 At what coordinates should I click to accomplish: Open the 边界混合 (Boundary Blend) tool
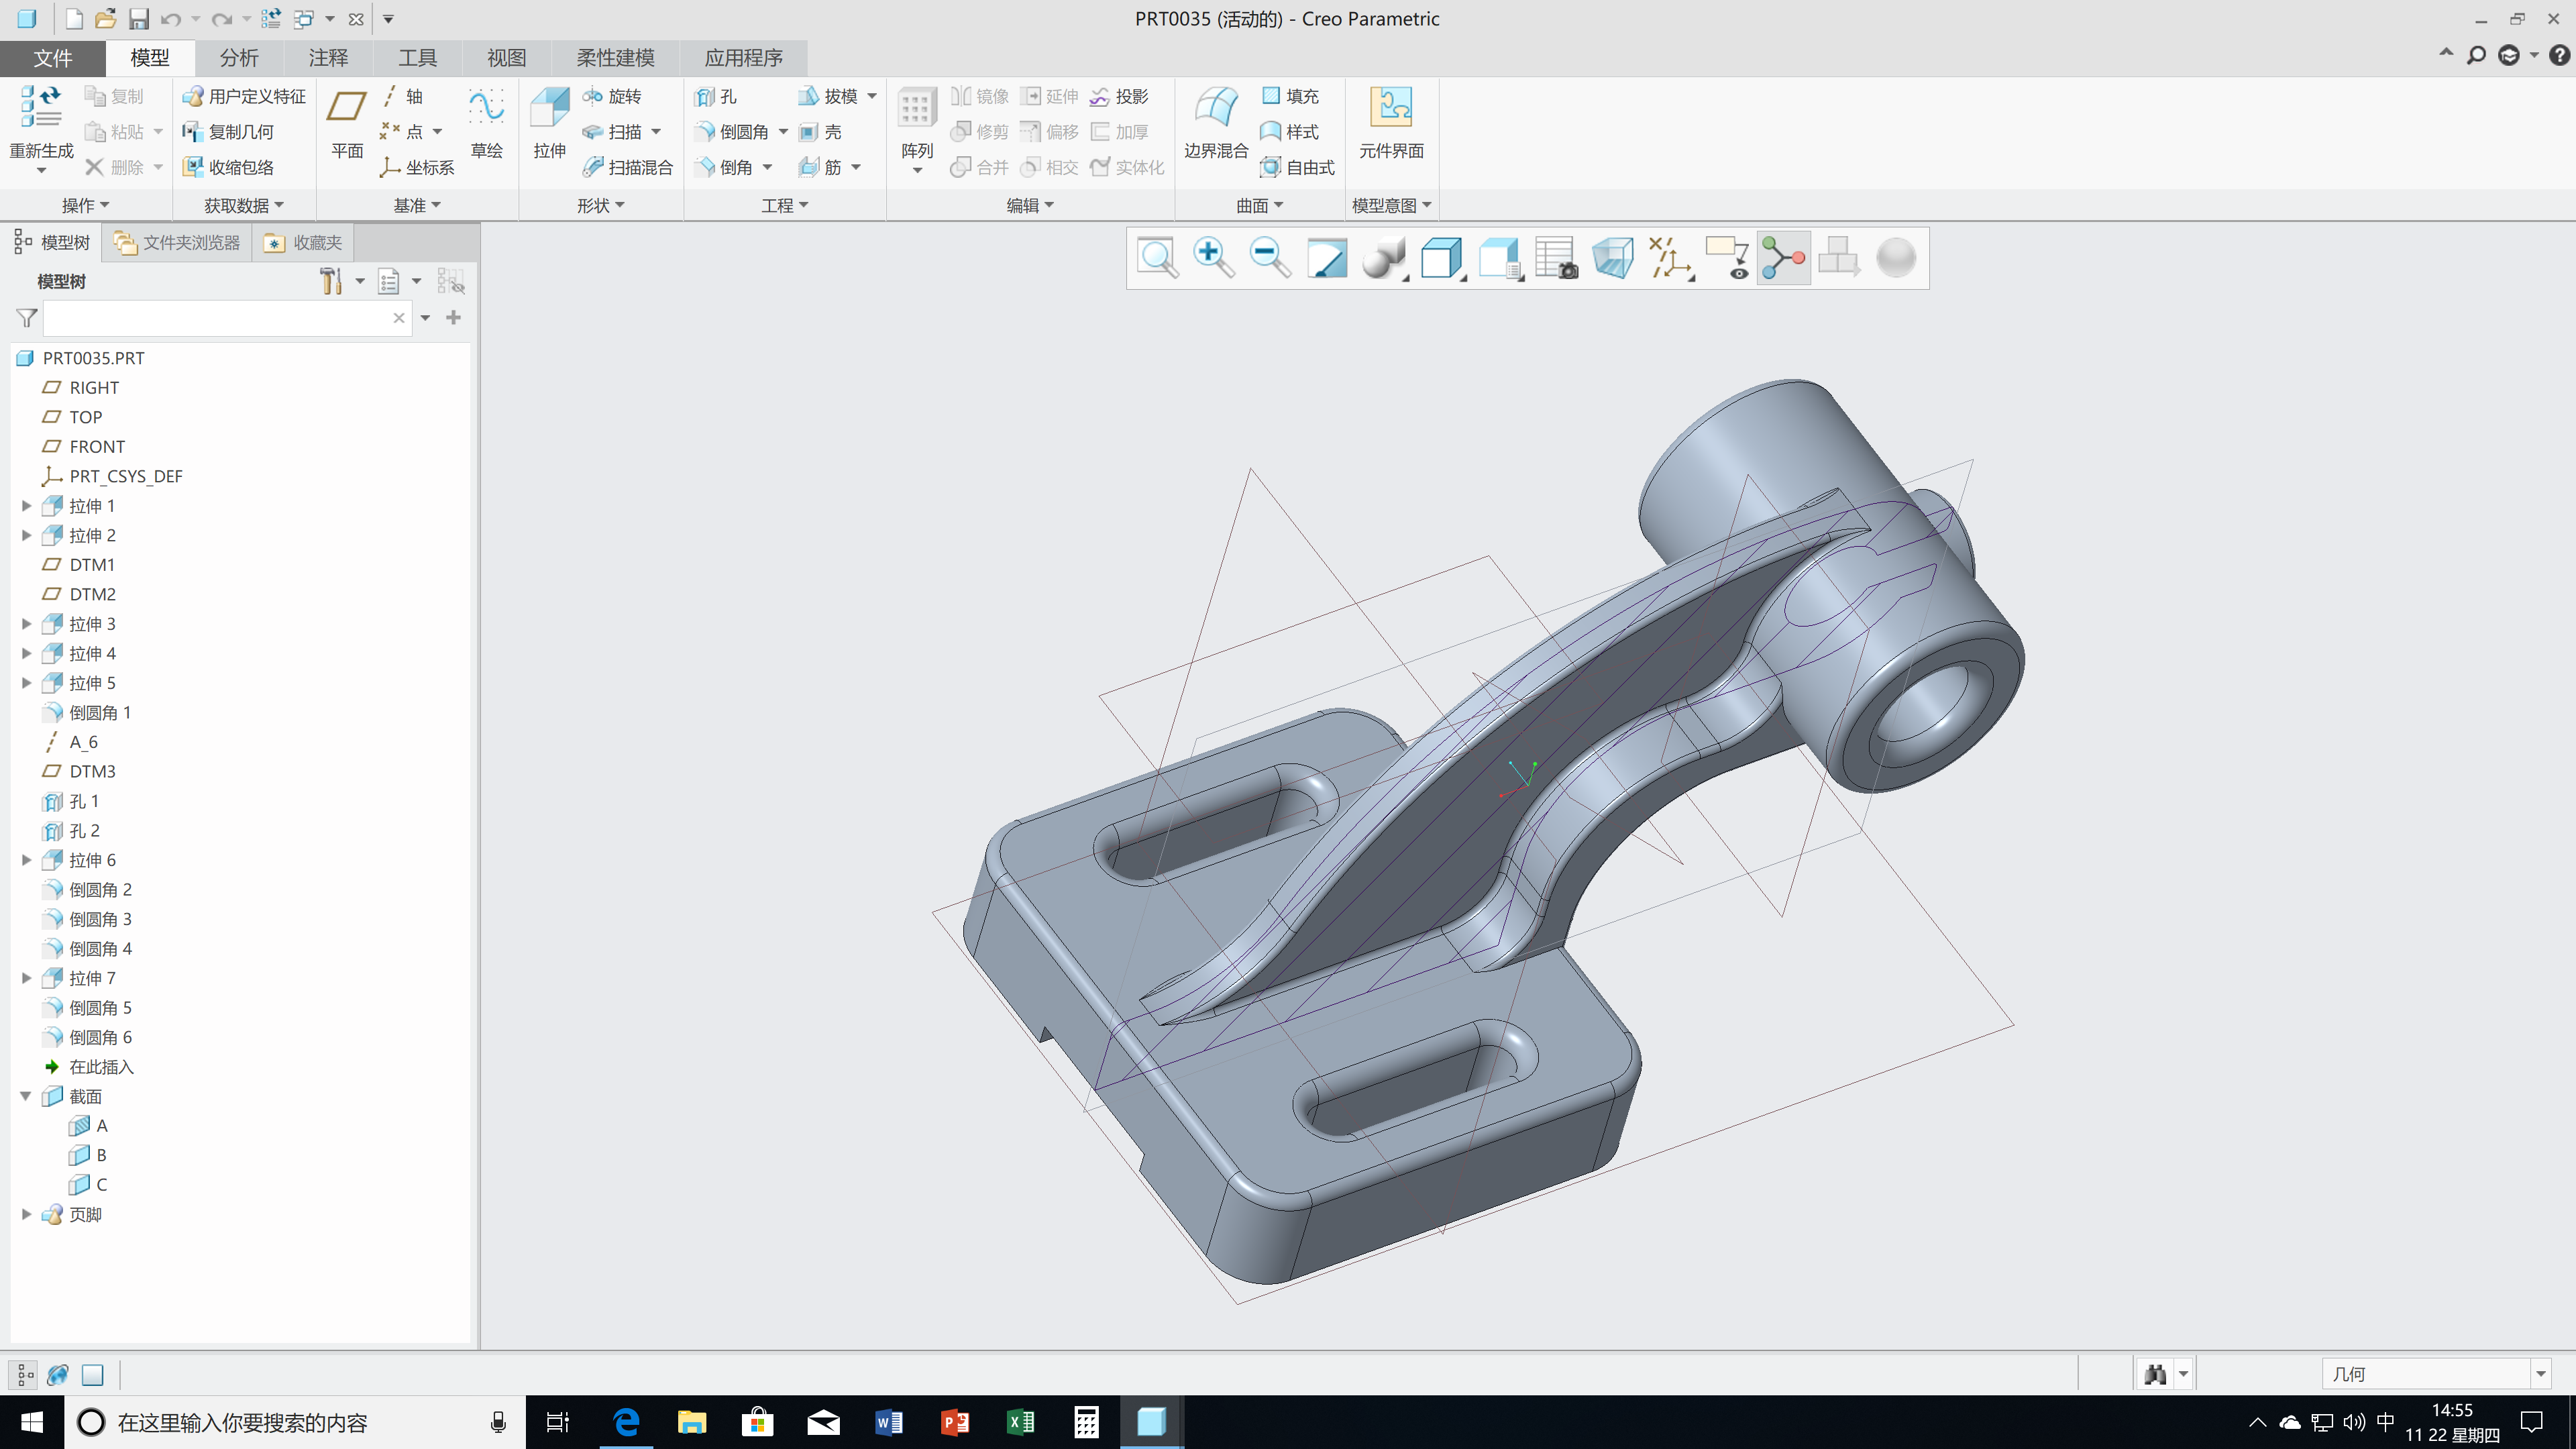pos(1216,122)
